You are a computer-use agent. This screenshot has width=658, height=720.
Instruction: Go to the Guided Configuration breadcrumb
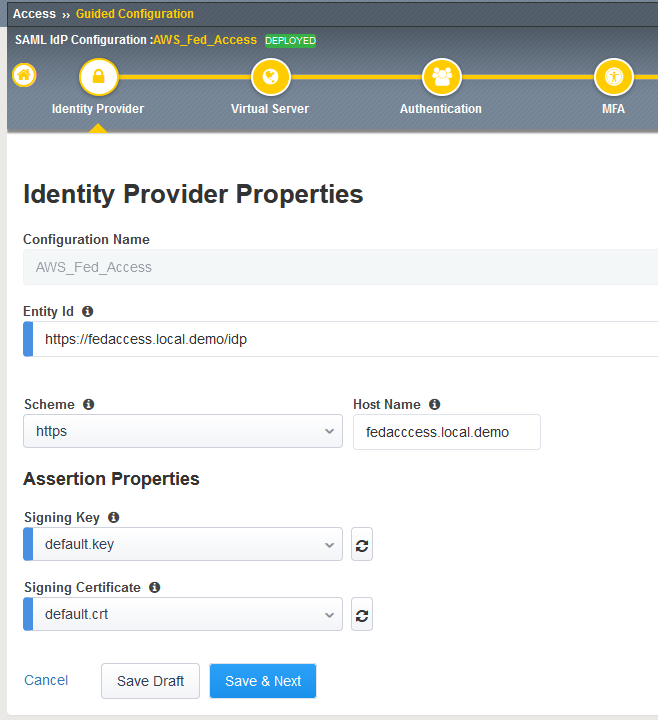coord(135,14)
